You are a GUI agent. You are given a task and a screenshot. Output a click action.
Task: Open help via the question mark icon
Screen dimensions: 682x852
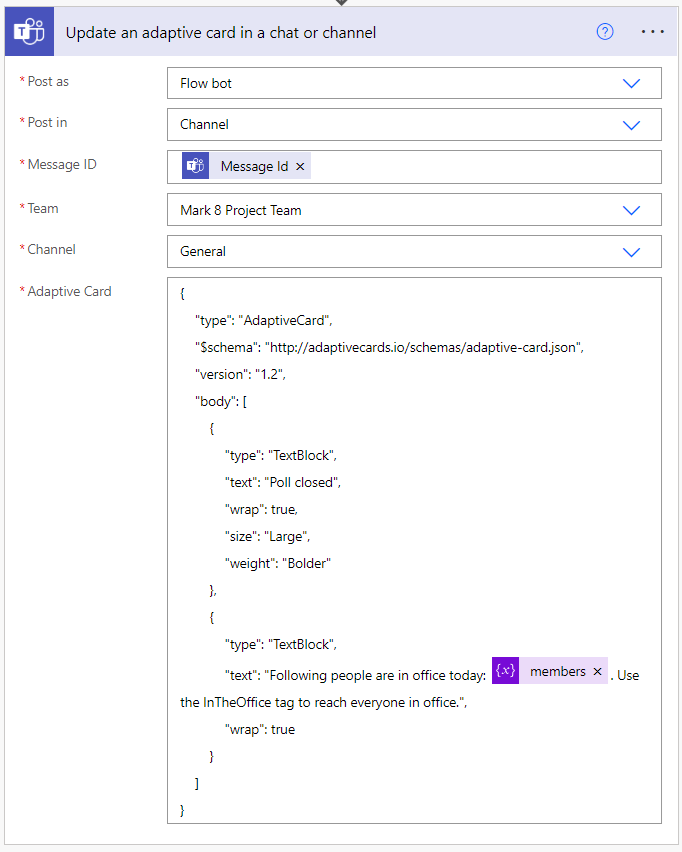(x=605, y=31)
